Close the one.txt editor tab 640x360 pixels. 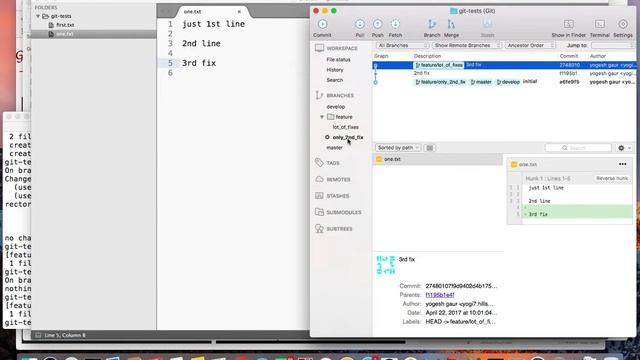click(x=239, y=12)
